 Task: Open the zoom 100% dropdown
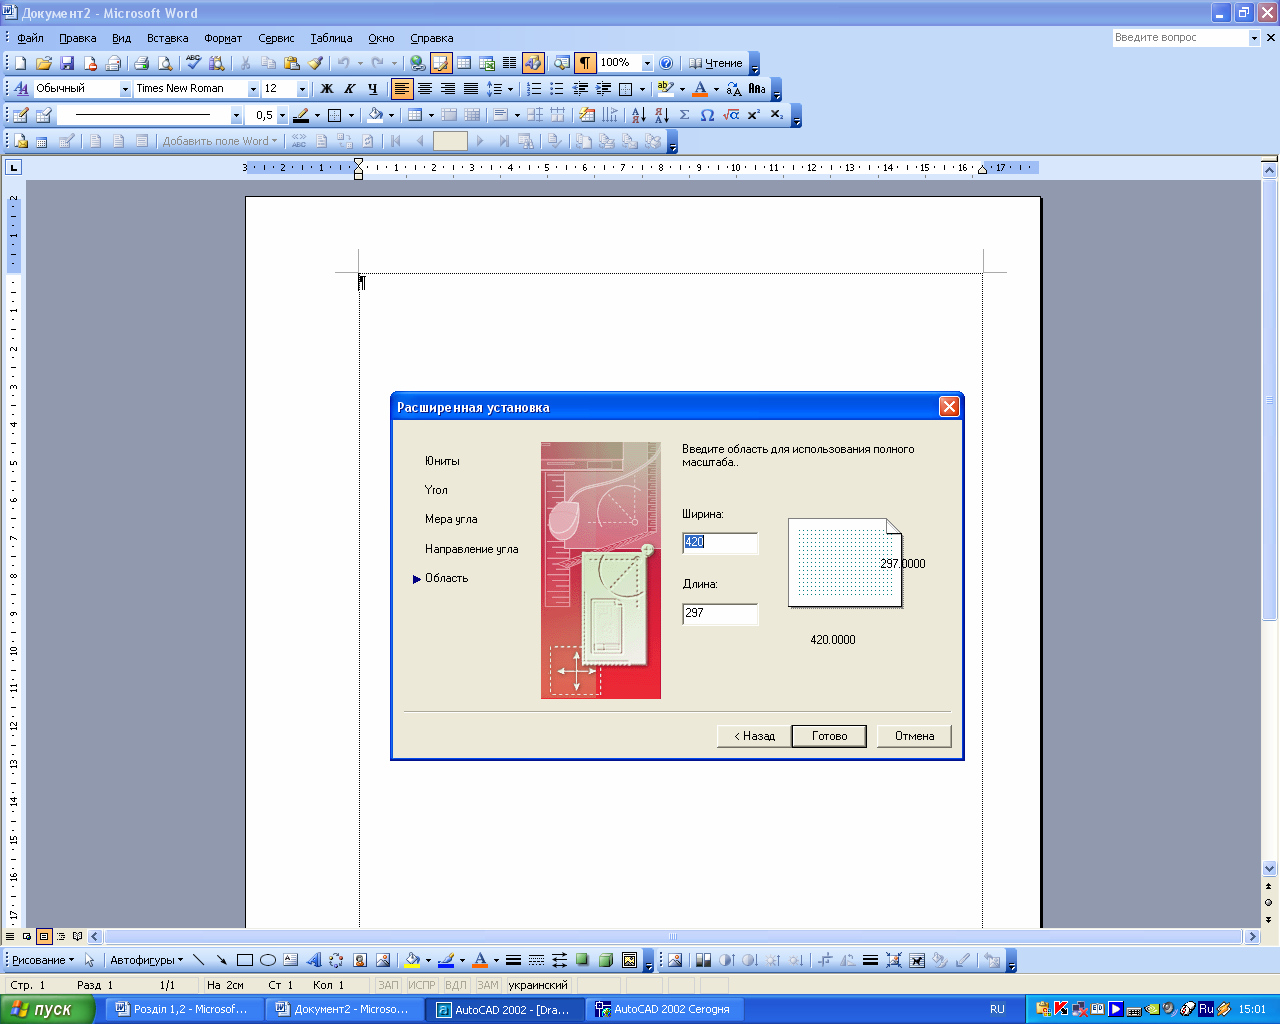coord(647,63)
